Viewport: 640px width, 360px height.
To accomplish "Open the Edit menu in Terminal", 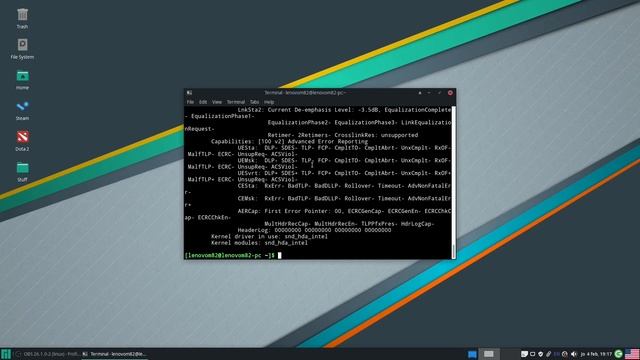I will [x=203, y=102].
